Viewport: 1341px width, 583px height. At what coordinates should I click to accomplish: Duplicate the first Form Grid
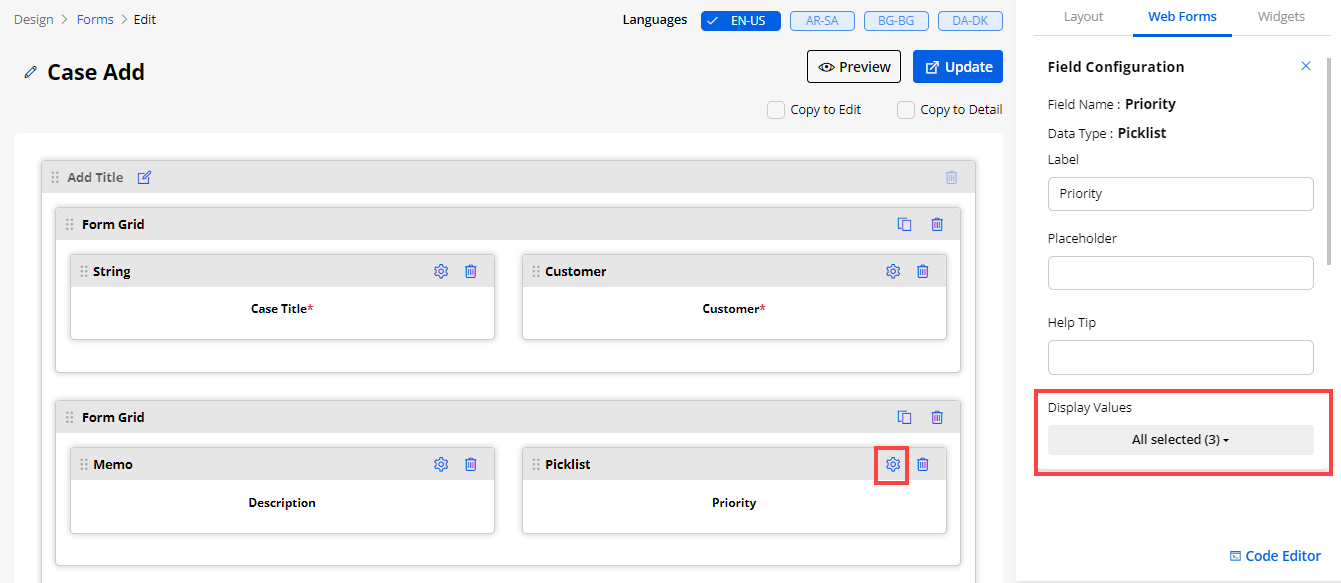pos(904,224)
